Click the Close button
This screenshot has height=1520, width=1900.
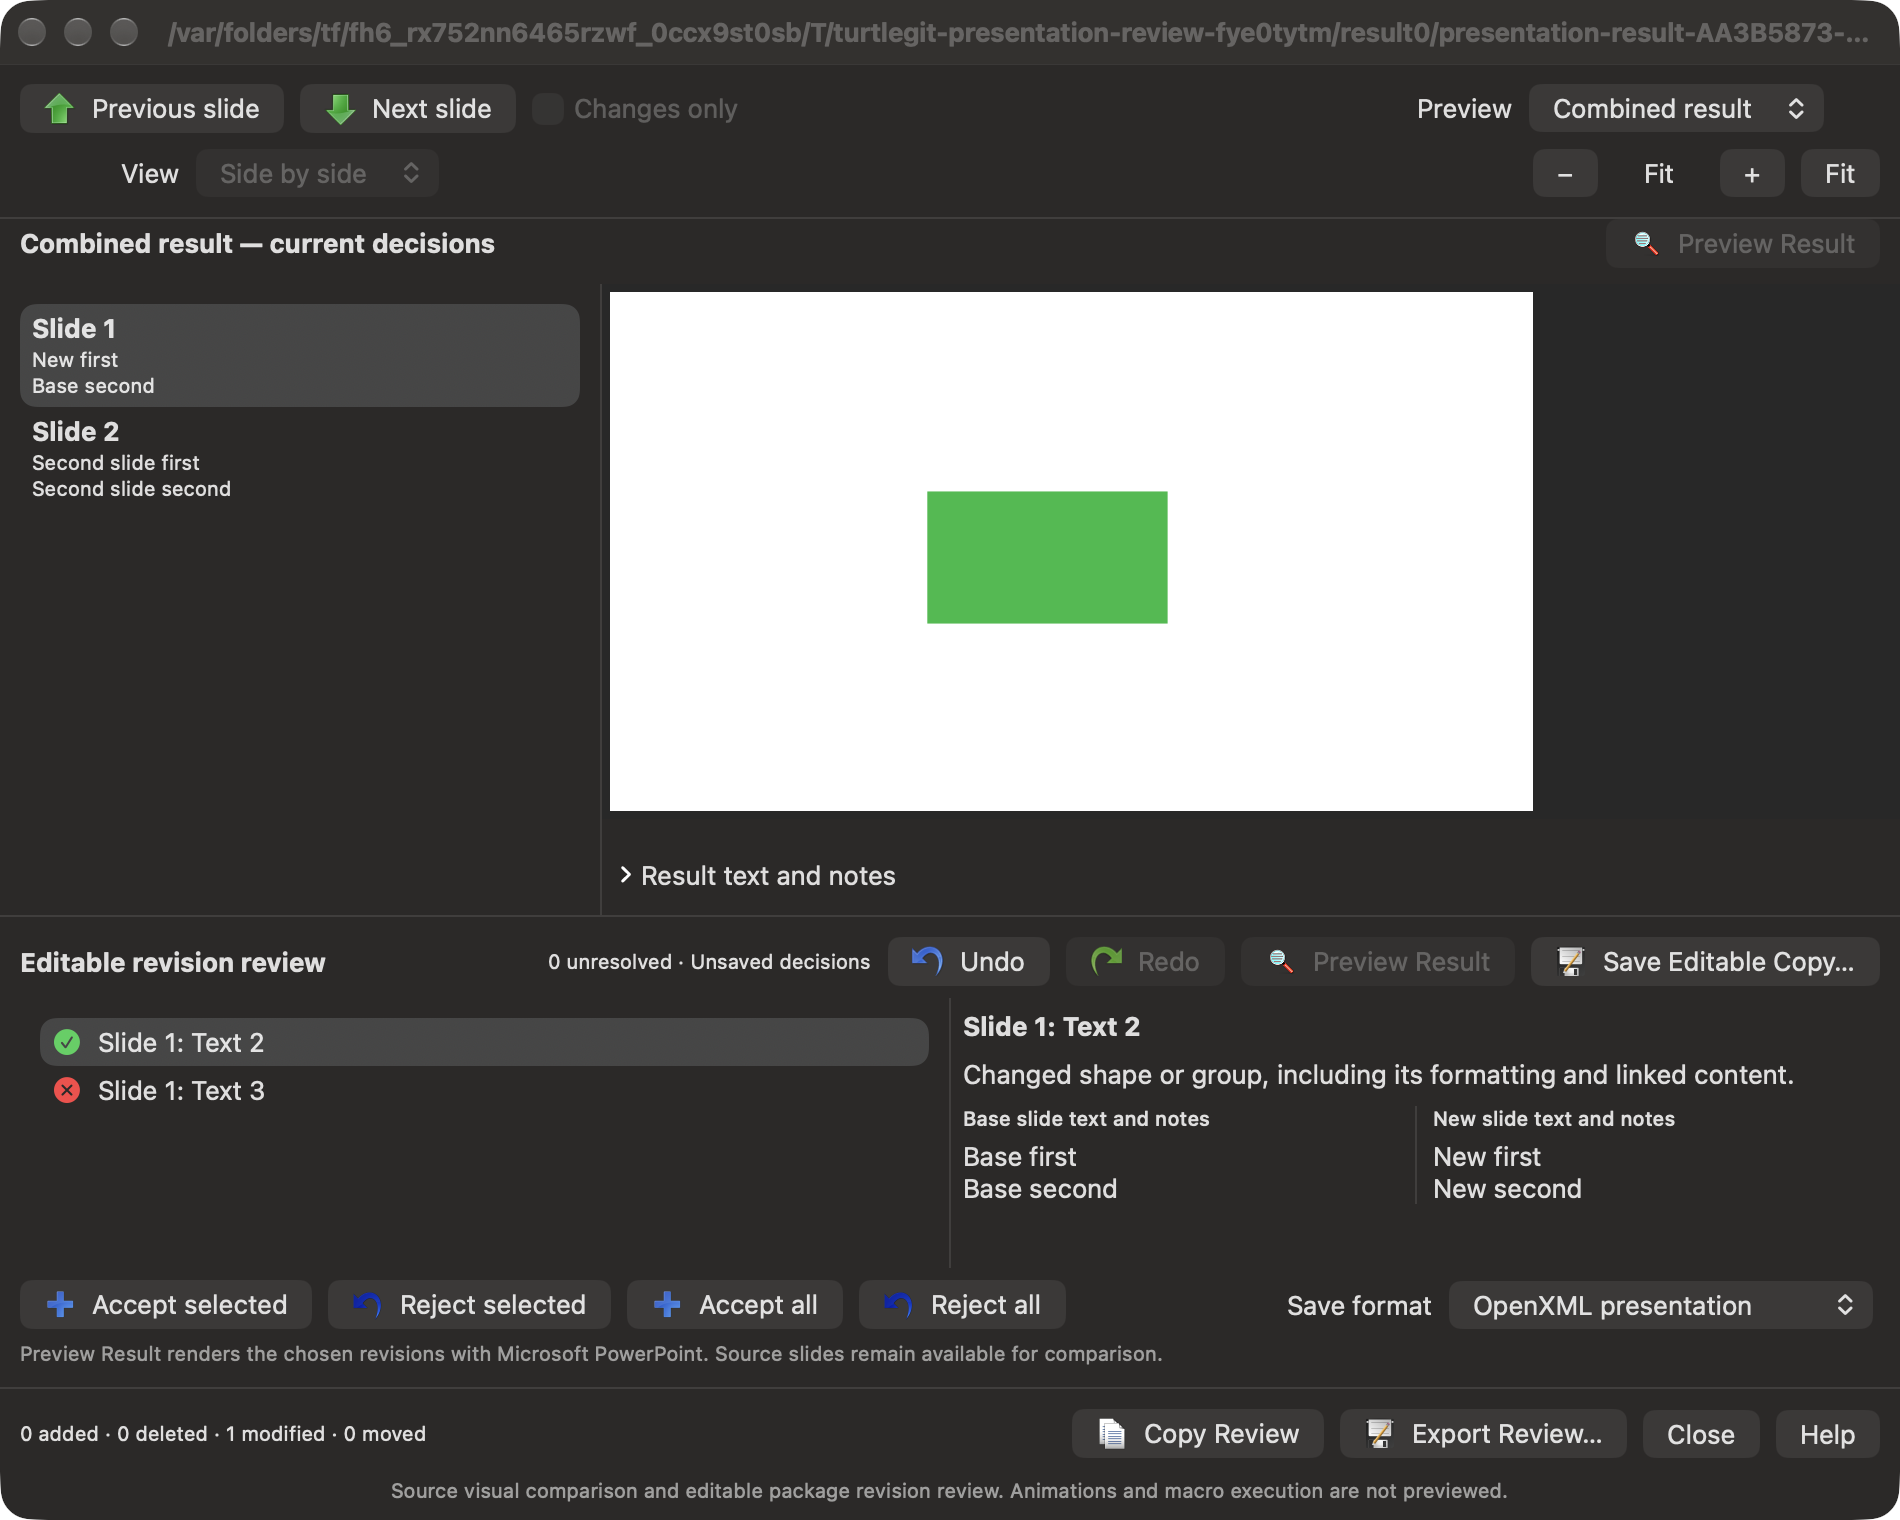click(x=1701, y=1434)
